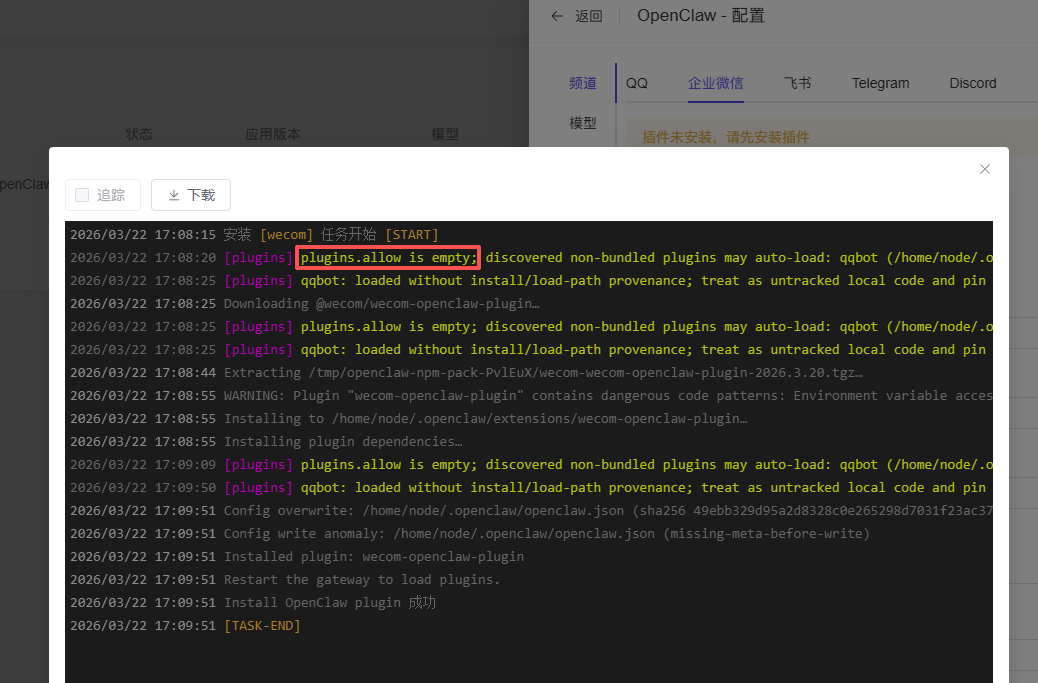The image size is (1038, 683).
Task: Open the 飞书 tab
Action: 797,83
